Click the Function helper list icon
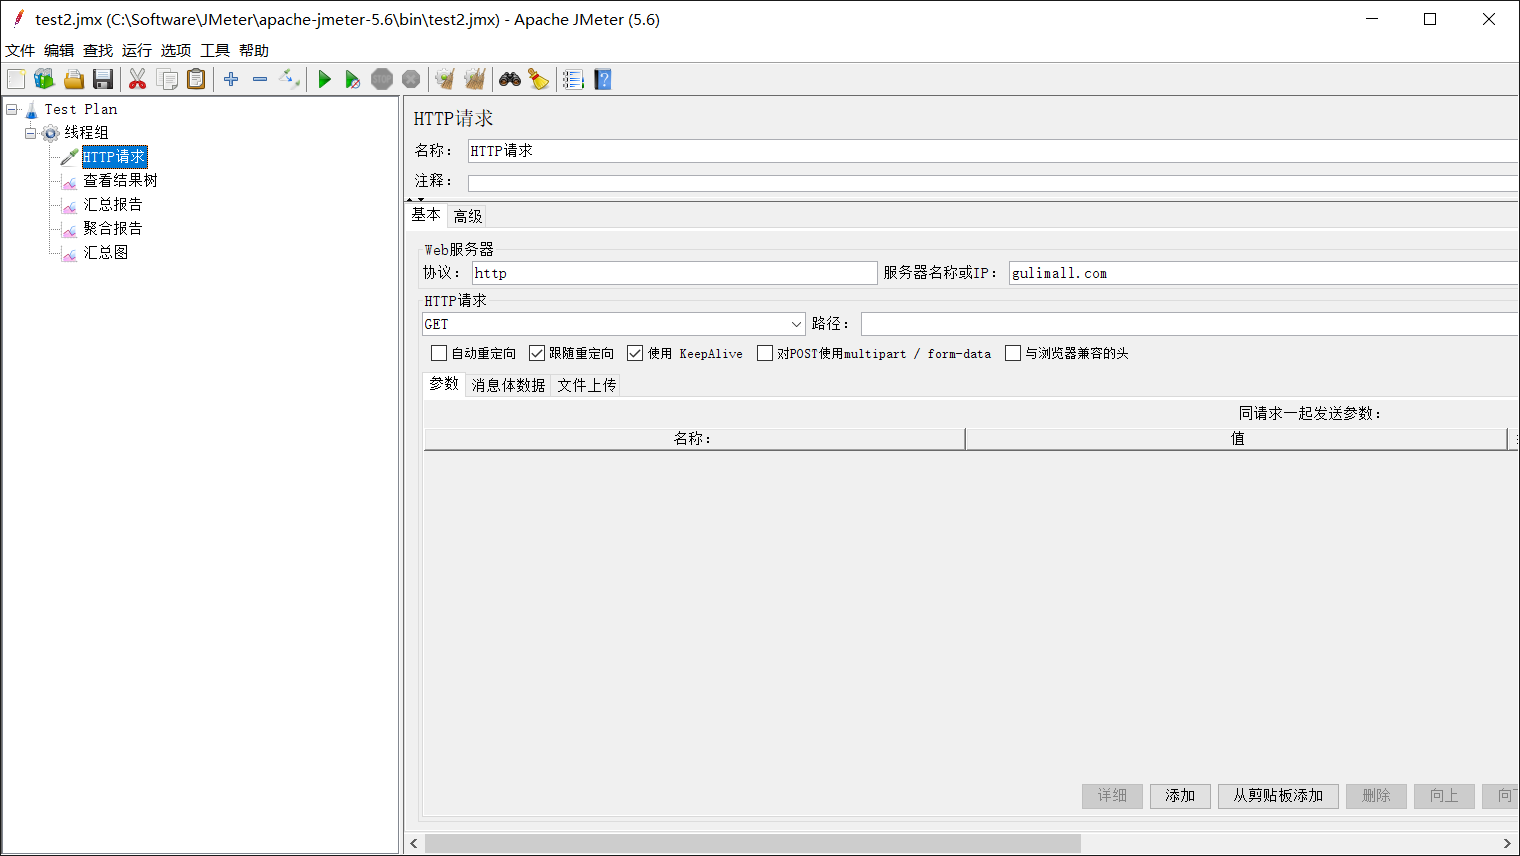 (573, 80)
